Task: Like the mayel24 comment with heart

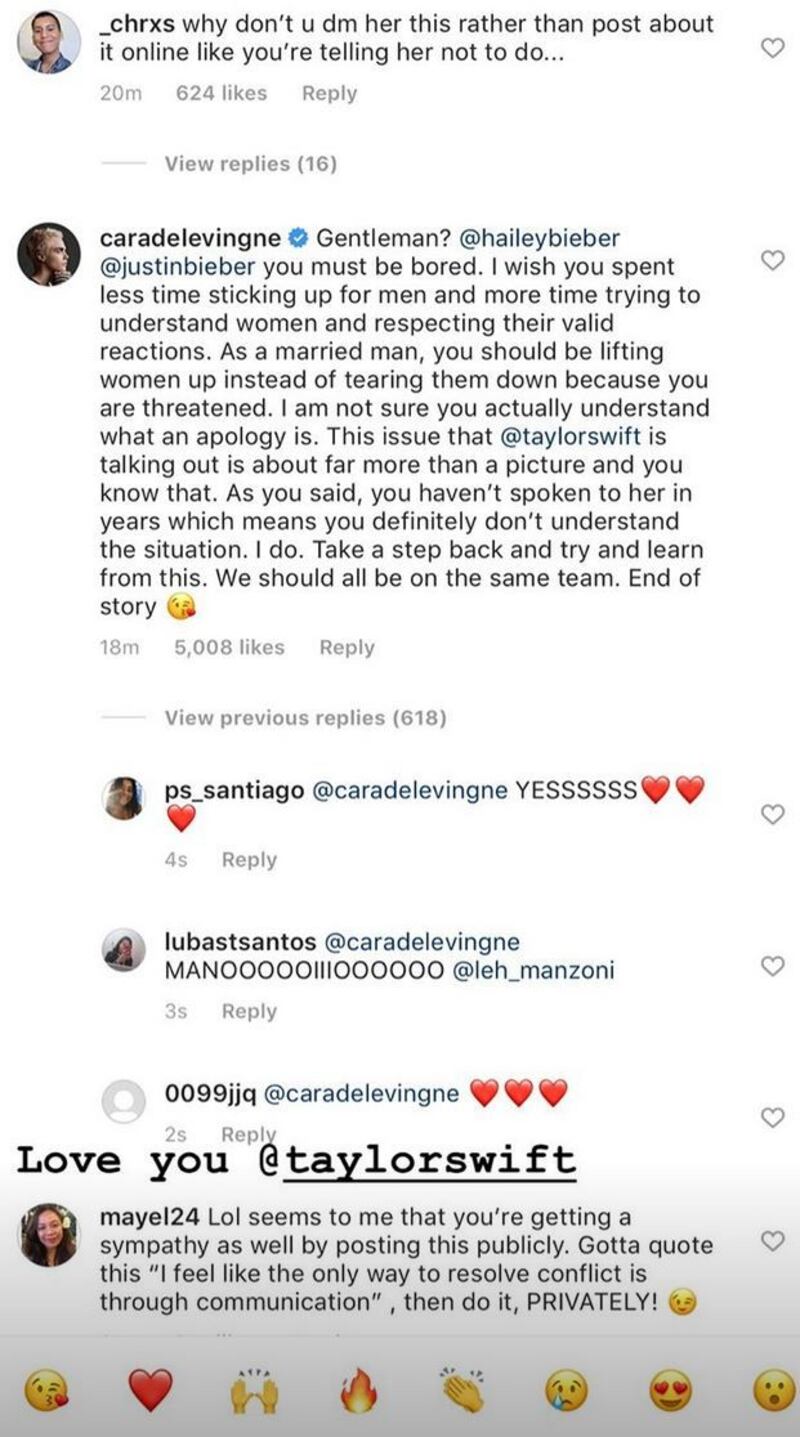Action: pos(773,1241)
